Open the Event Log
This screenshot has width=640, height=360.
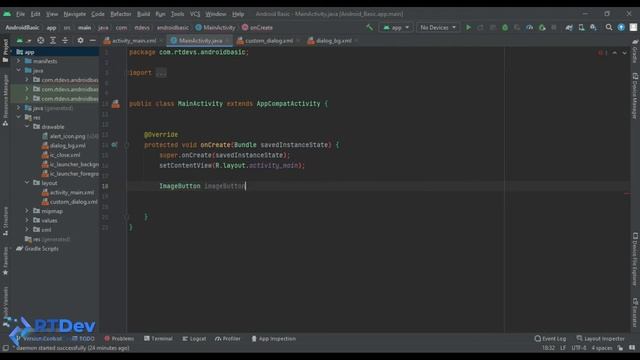[x=550, y=339]
